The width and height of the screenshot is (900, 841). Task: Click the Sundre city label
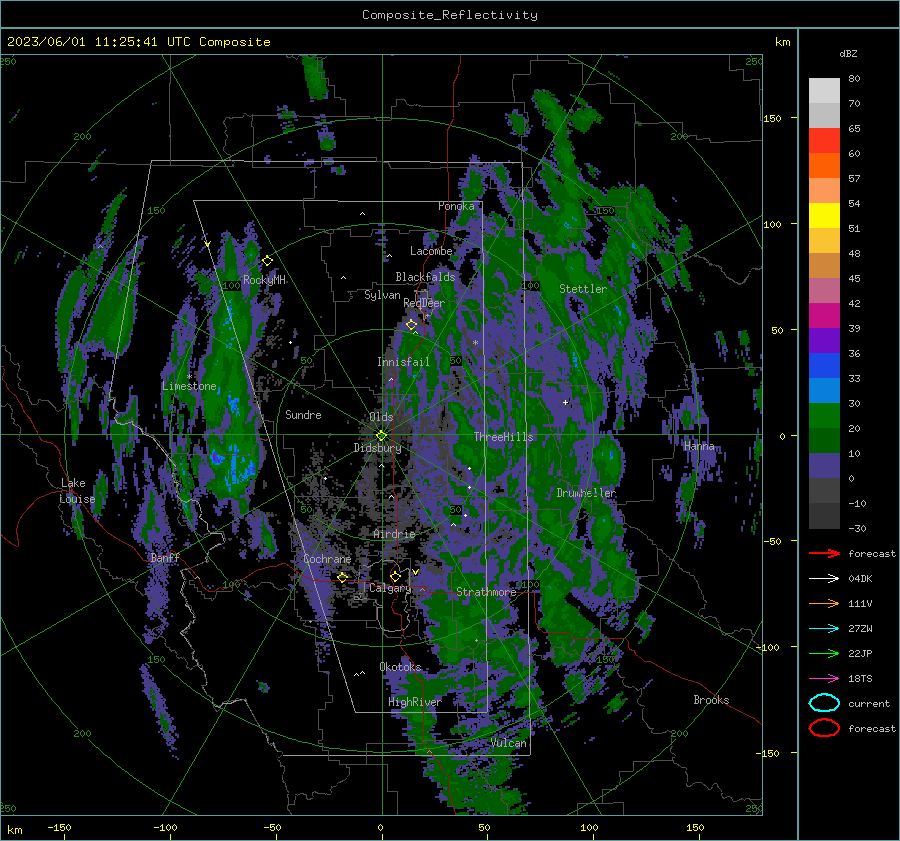[x=303, y=414]
